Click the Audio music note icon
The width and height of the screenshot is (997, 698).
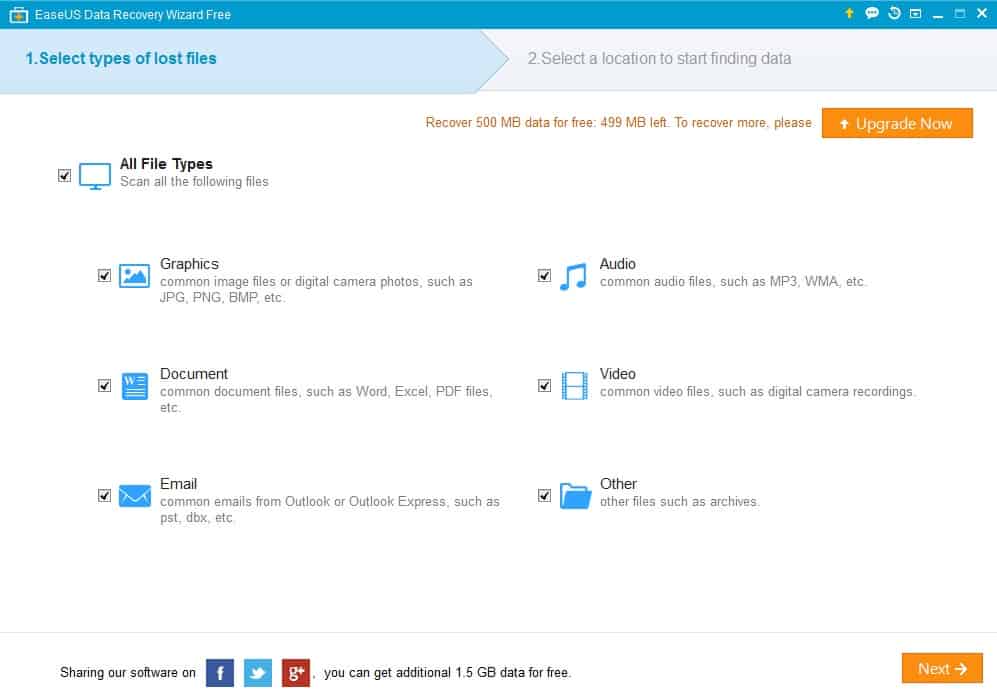(574, 277)
